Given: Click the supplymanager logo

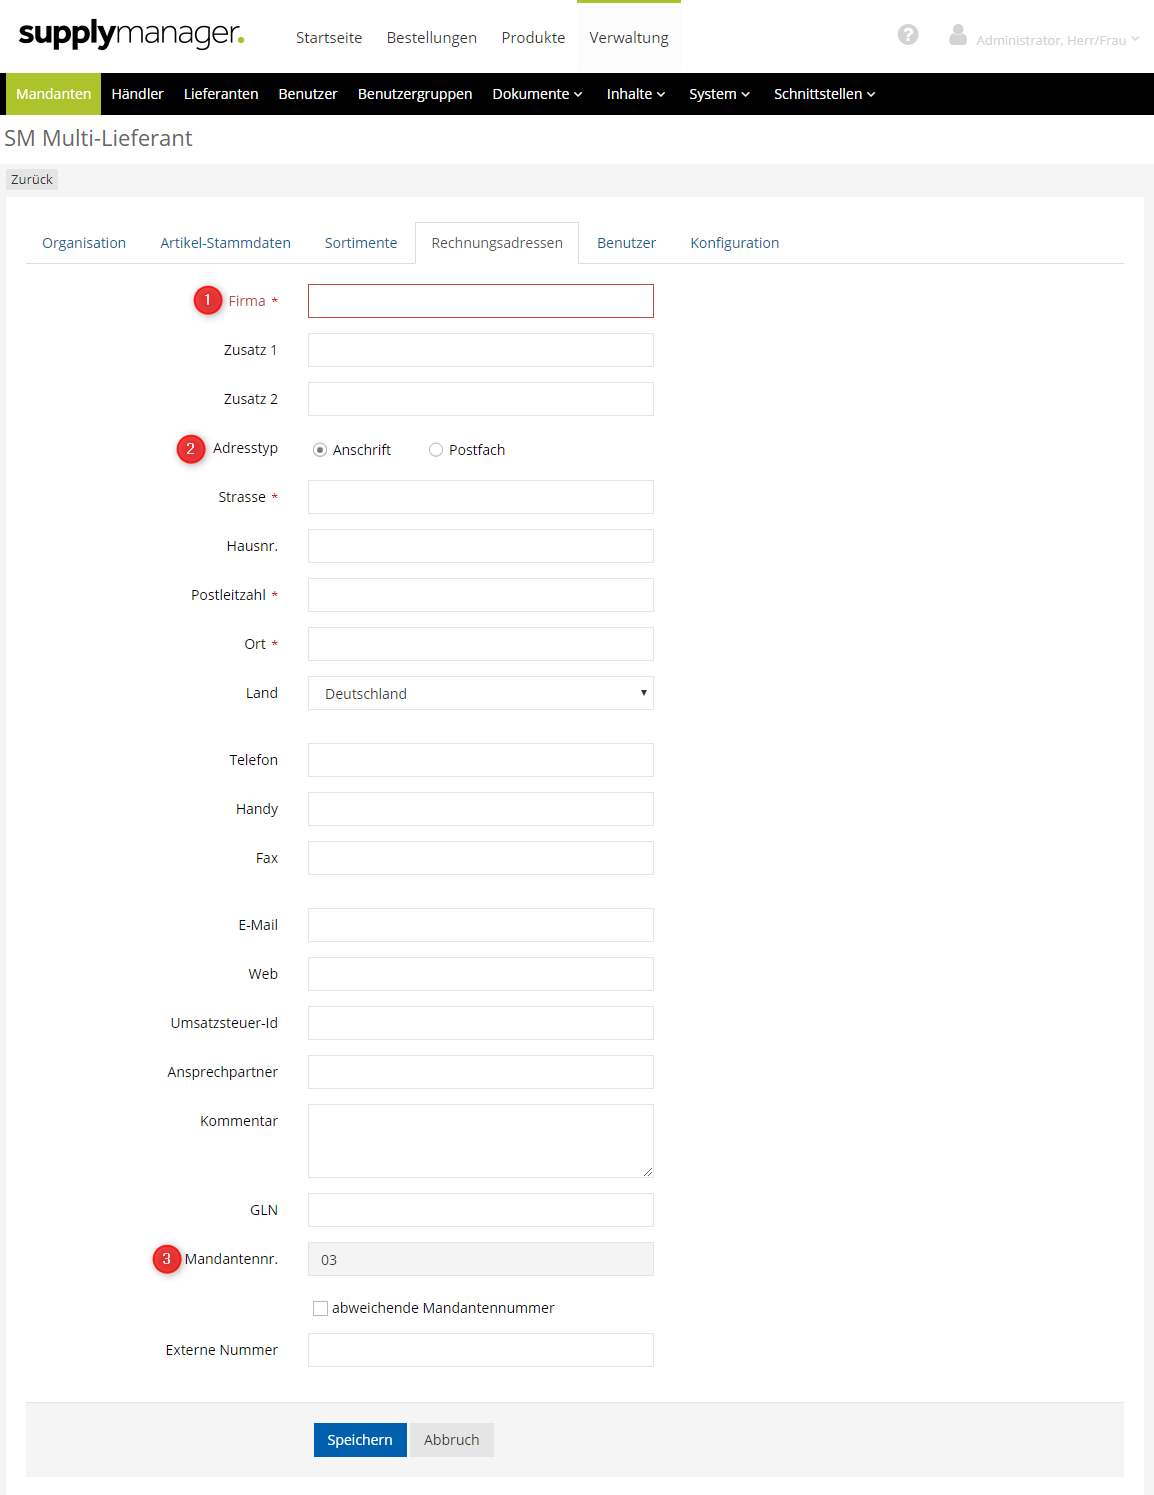Looking at the screenshot, I should [131, 34].
